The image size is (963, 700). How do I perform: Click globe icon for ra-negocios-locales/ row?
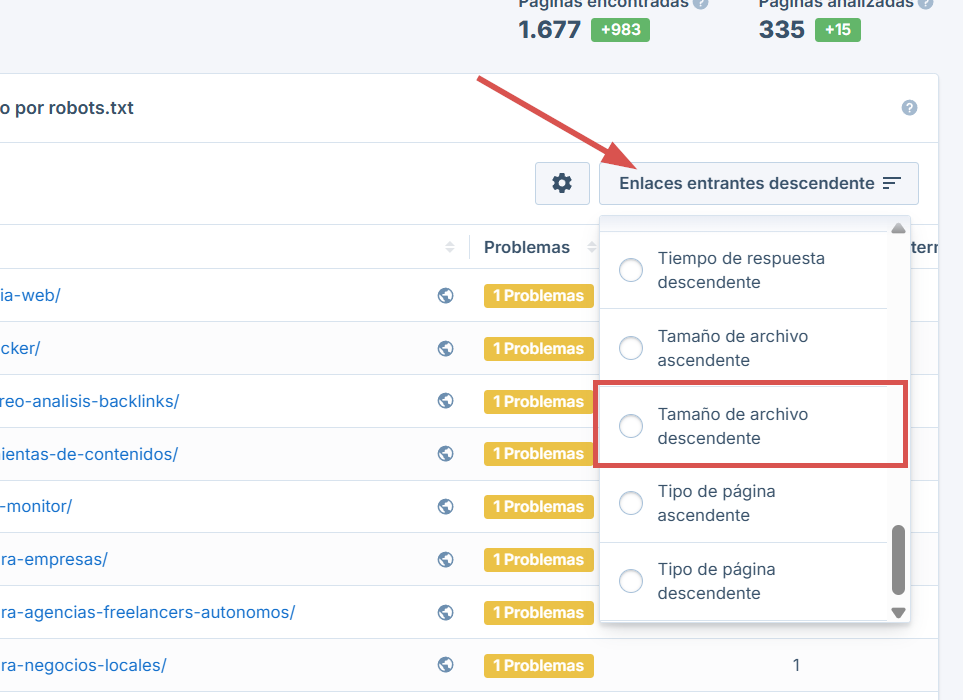[x=446, y=665]
